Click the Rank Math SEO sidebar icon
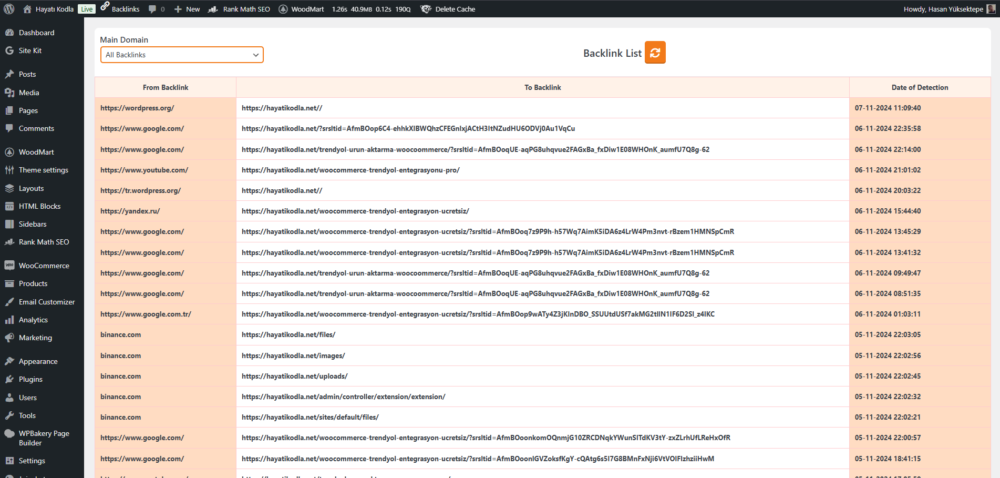The image size is (1000, 478). tap(9, 242)
